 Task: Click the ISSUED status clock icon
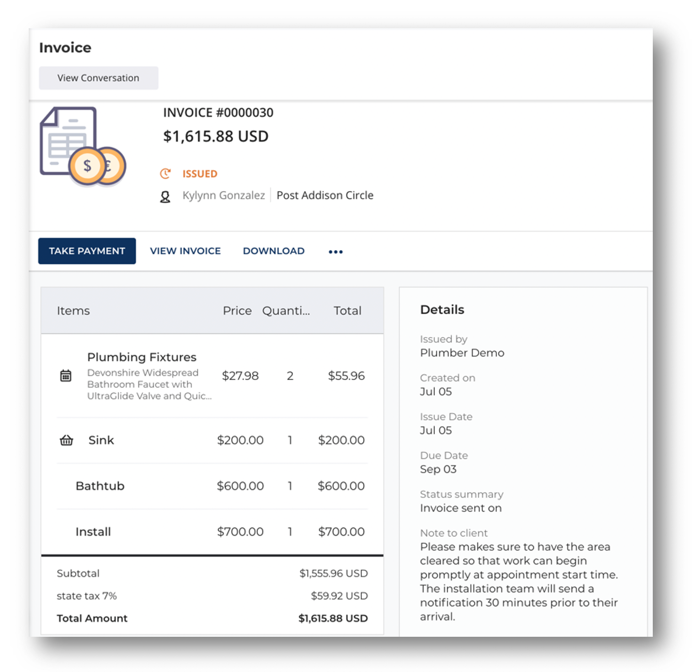pyautogui.click(x=165, y=174)
